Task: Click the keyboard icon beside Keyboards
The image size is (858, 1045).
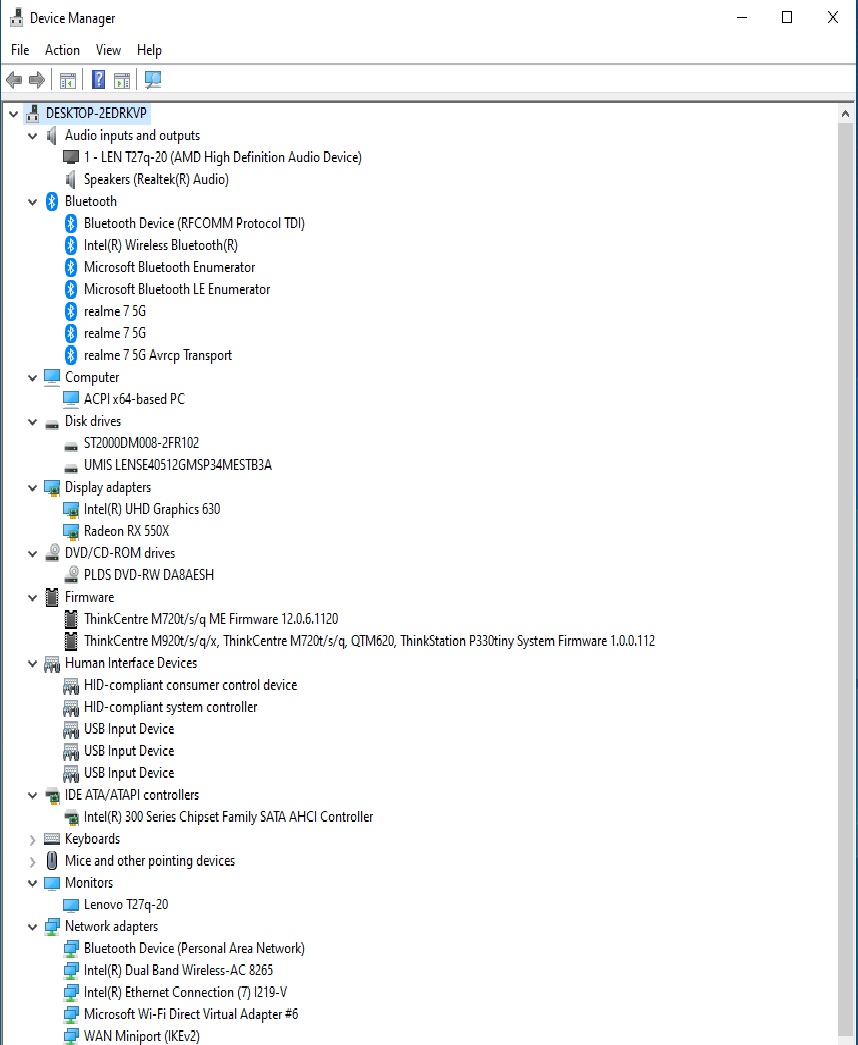Action: click(51, 839)
